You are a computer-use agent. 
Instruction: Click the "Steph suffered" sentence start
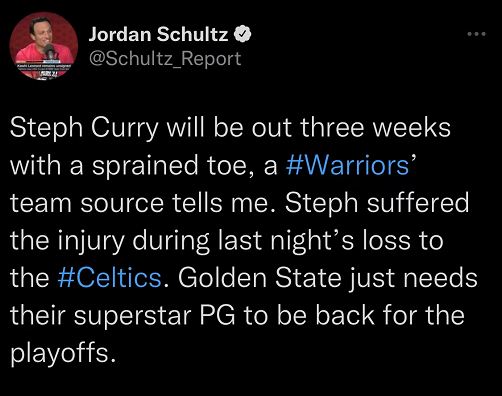[x=377, y=204]
